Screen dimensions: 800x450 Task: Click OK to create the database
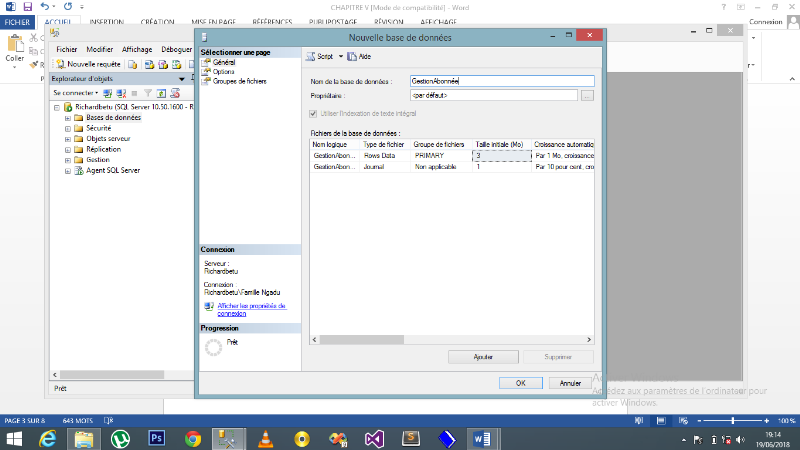[x=520, y=383]
